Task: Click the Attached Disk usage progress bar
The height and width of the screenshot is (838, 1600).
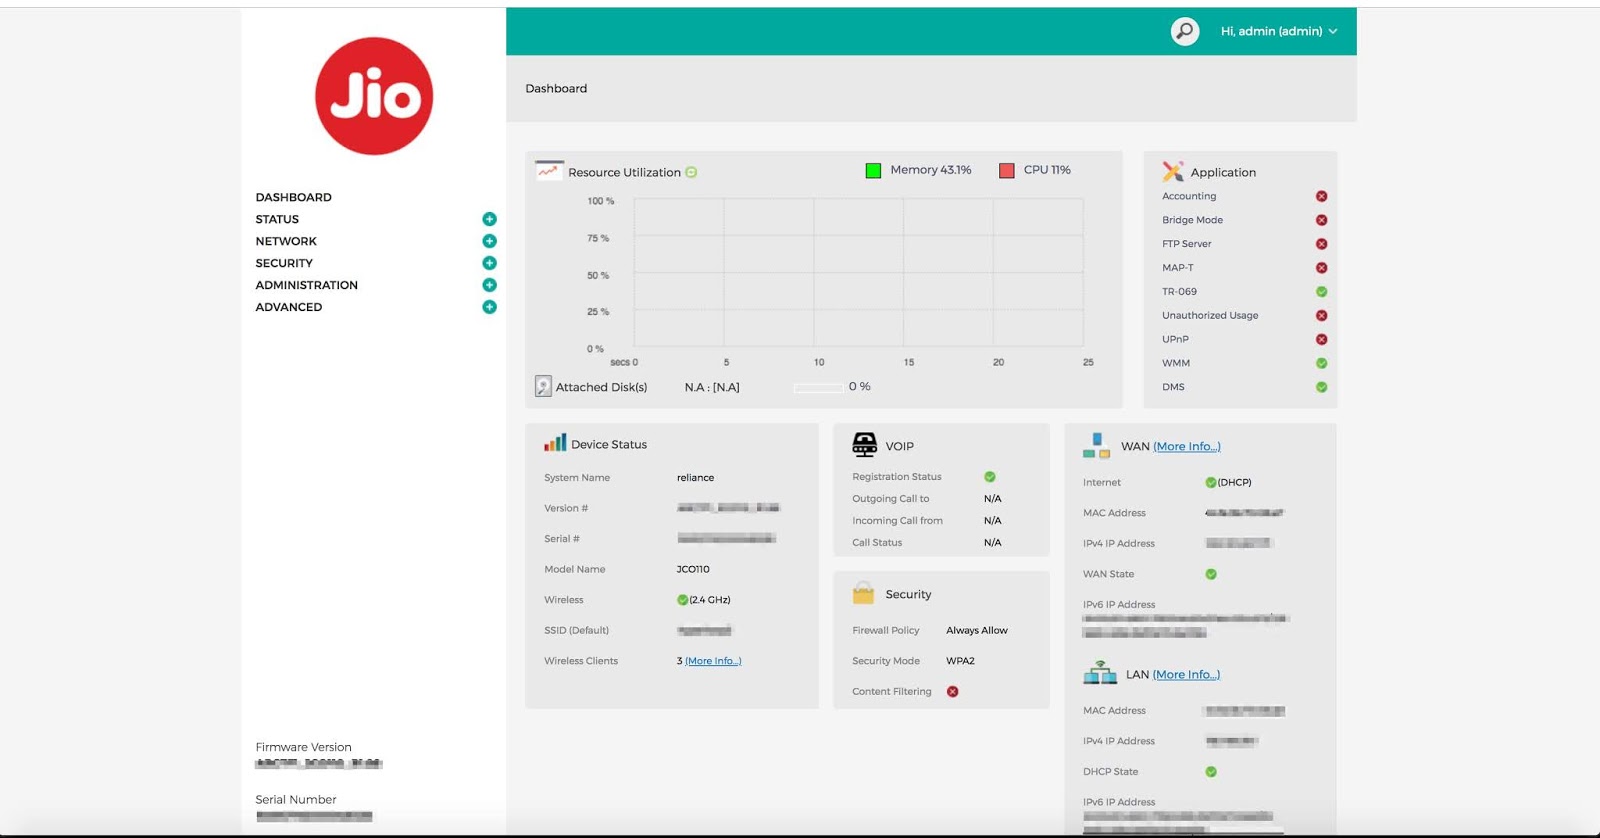Action: click(818, 387)
